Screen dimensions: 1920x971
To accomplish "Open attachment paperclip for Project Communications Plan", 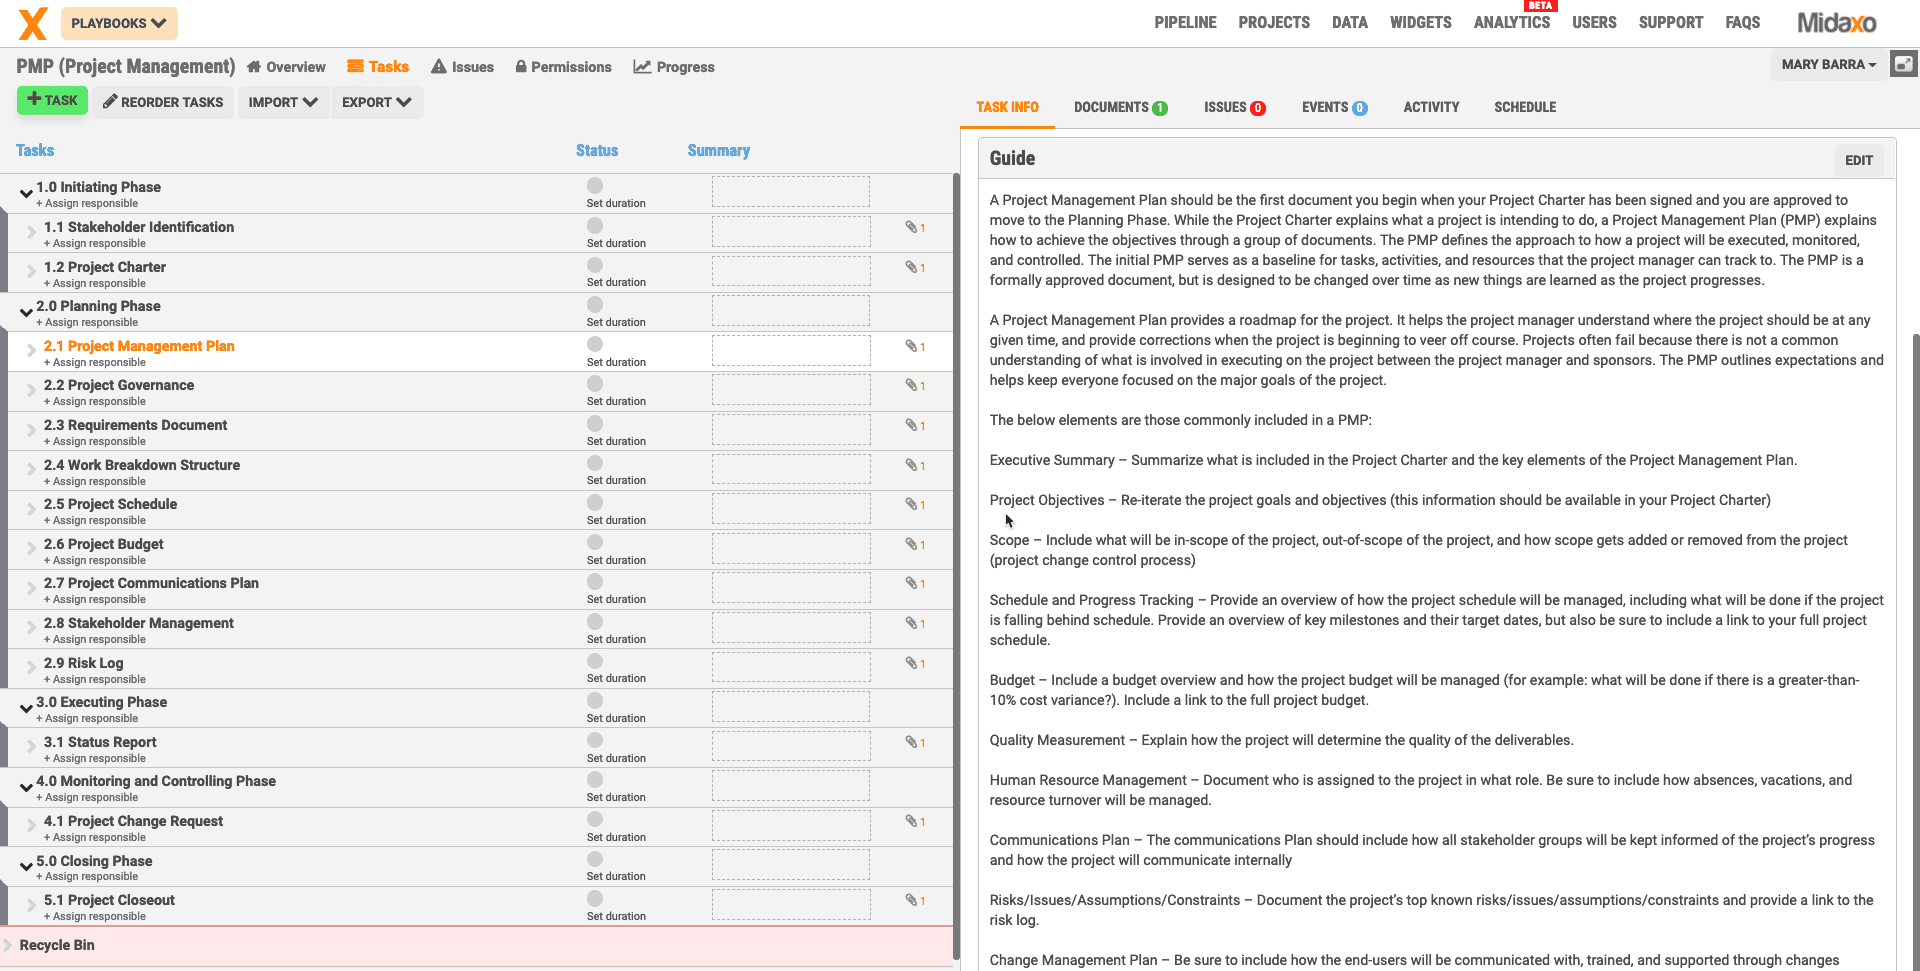I will (912, 583).
